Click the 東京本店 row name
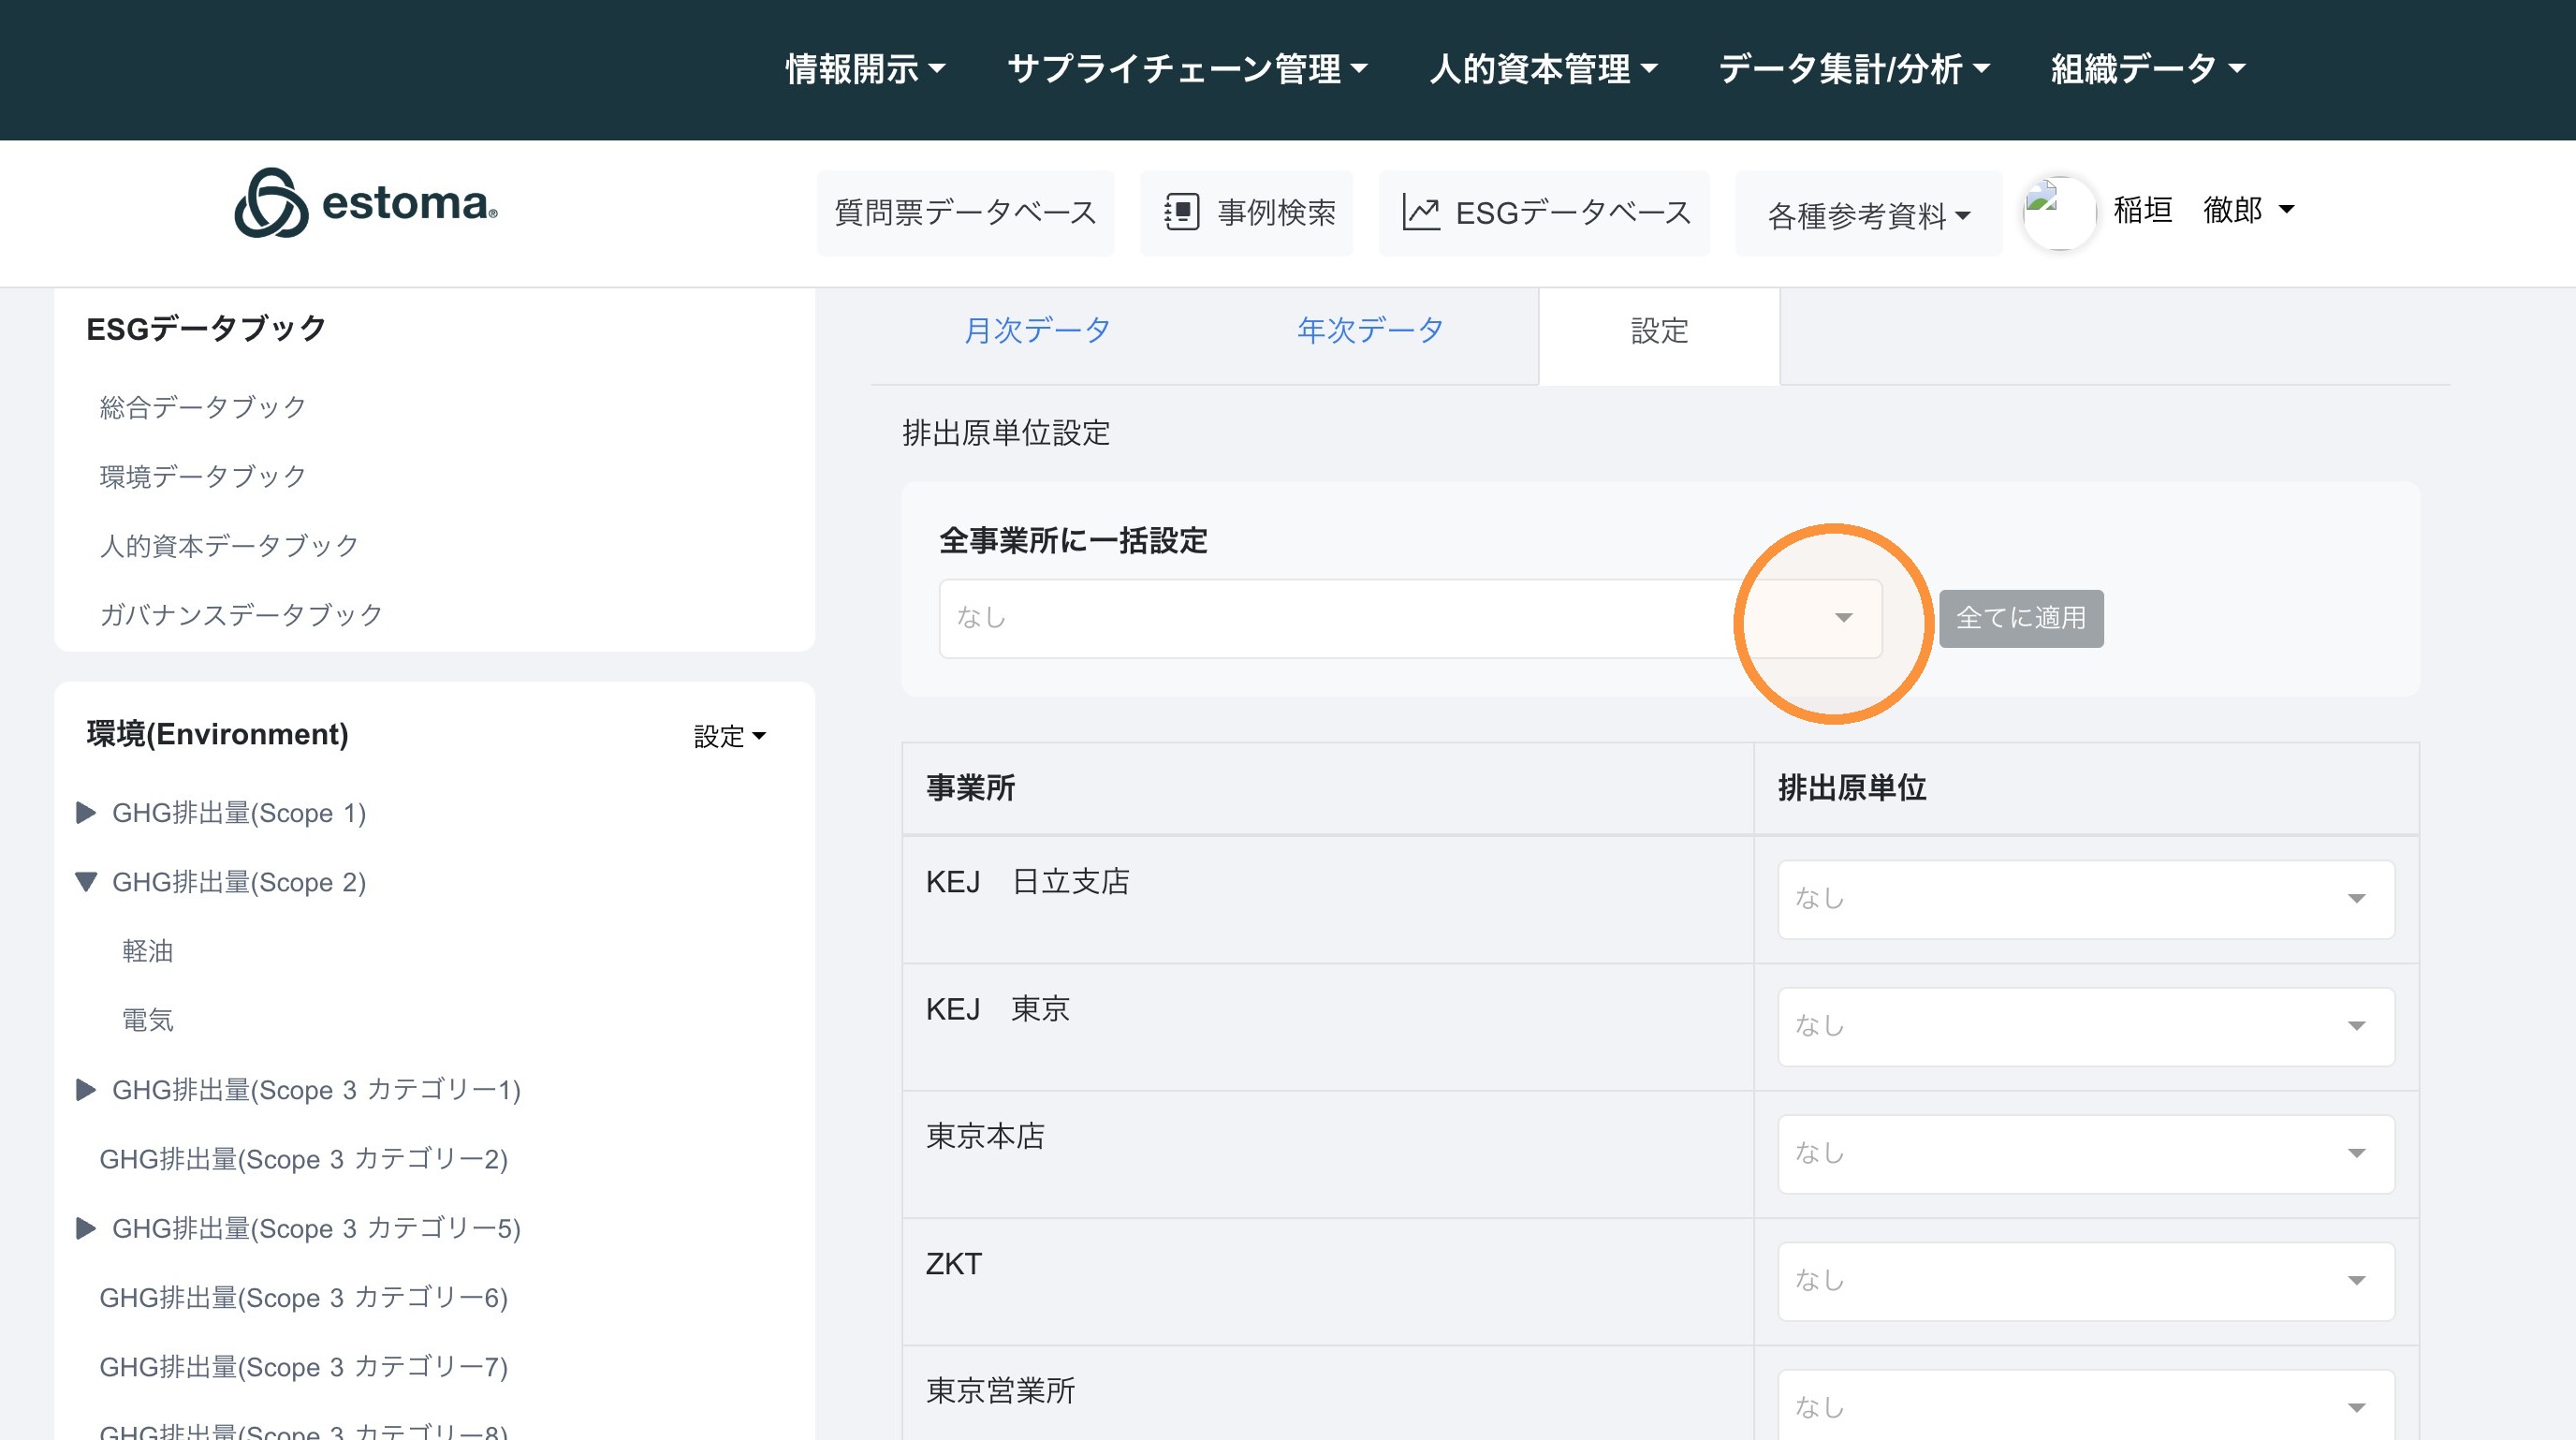The width and height of the screenshot is (2576, 1440). click(985, 1137)
